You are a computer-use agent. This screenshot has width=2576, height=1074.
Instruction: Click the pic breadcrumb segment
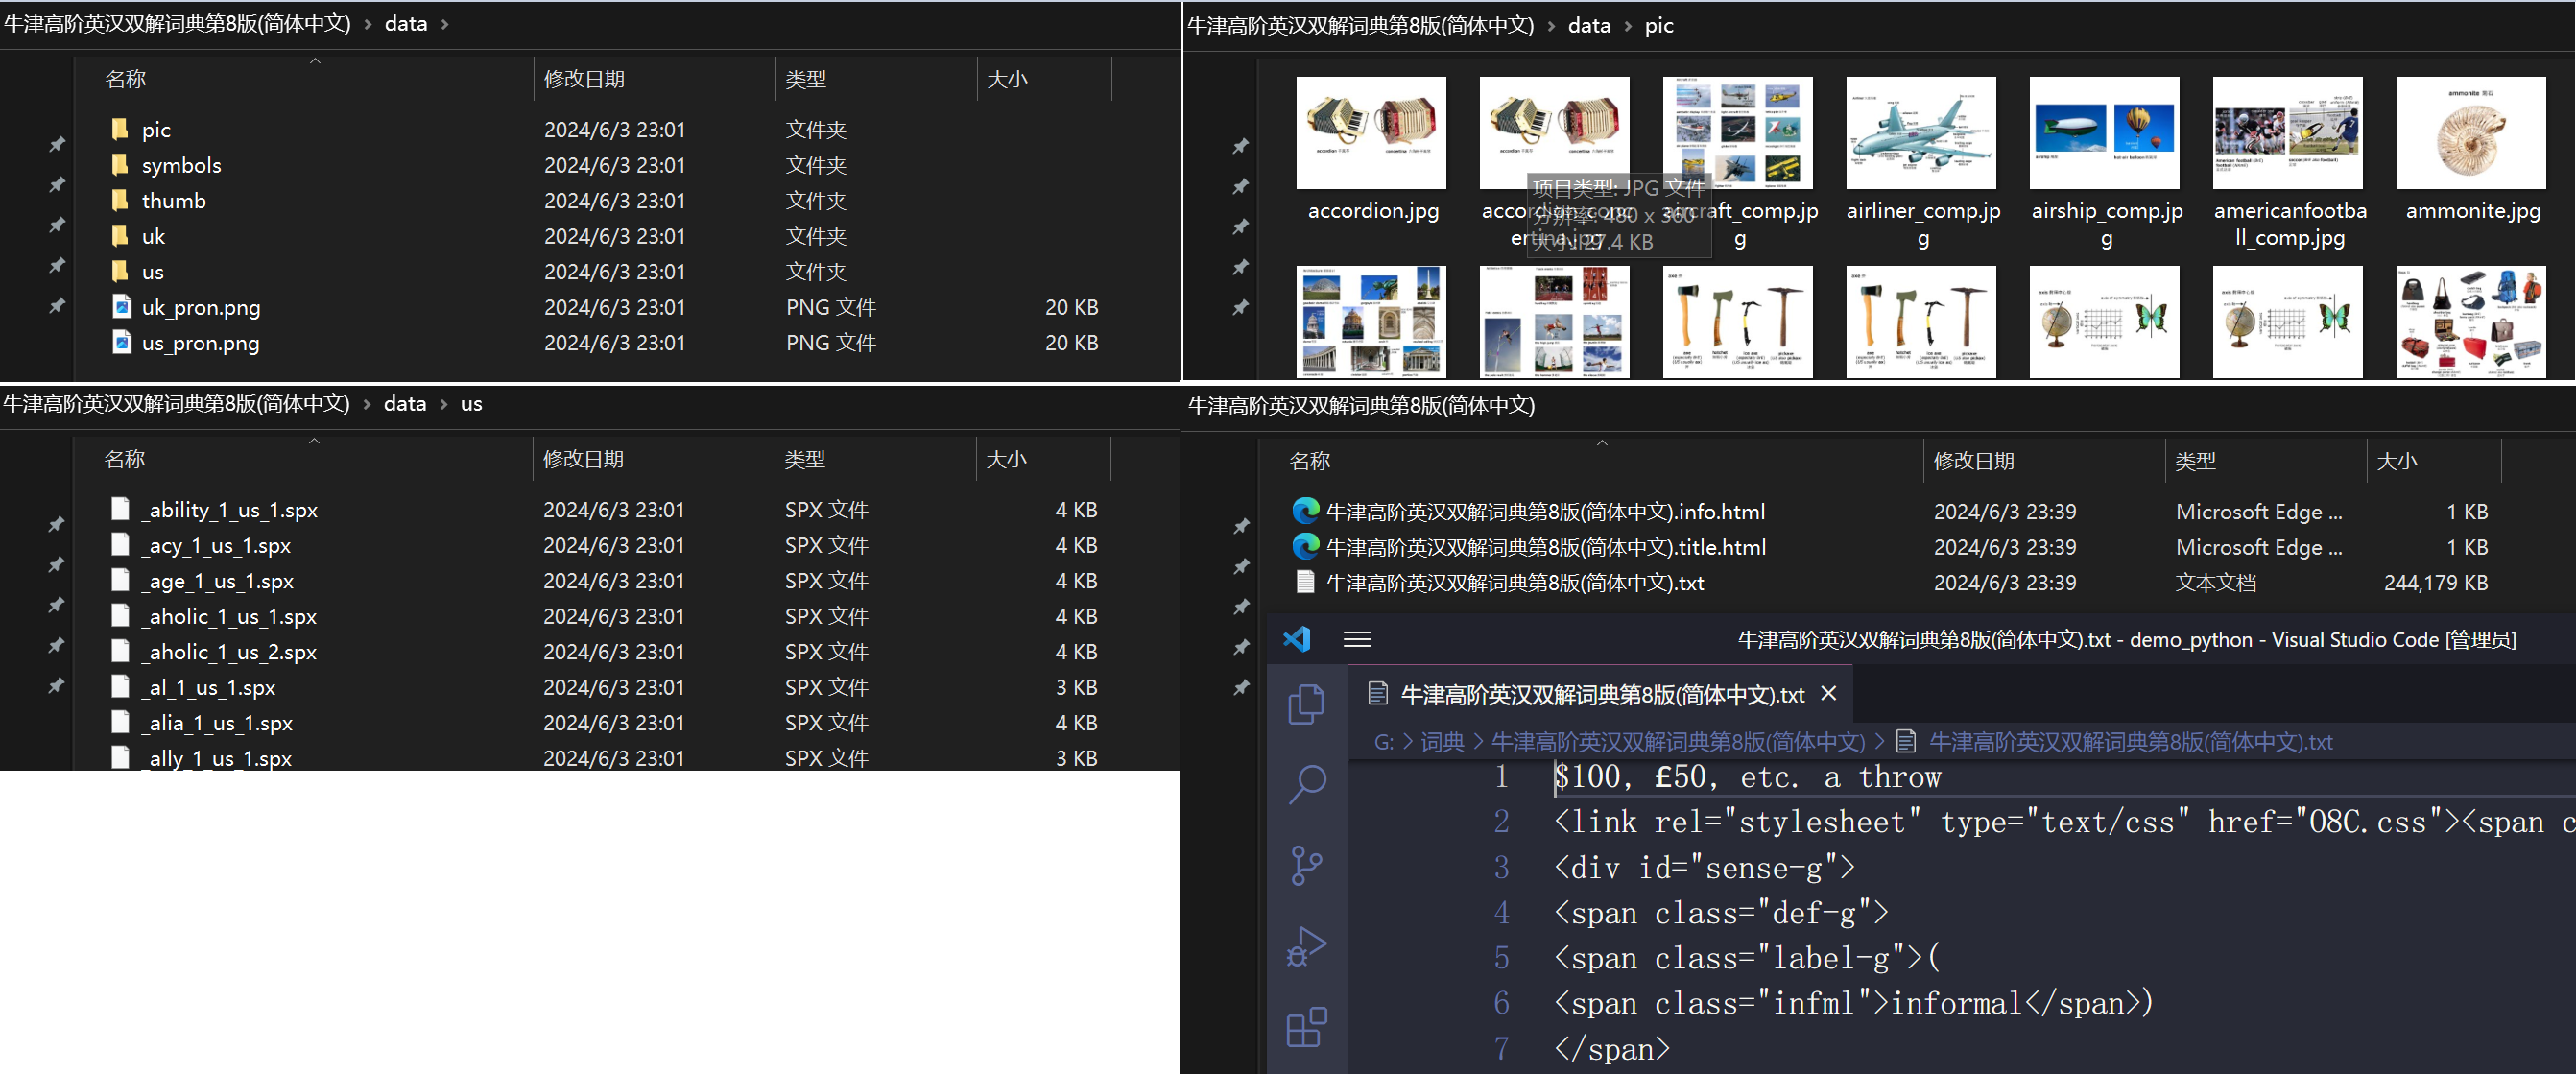(1658, 26)
